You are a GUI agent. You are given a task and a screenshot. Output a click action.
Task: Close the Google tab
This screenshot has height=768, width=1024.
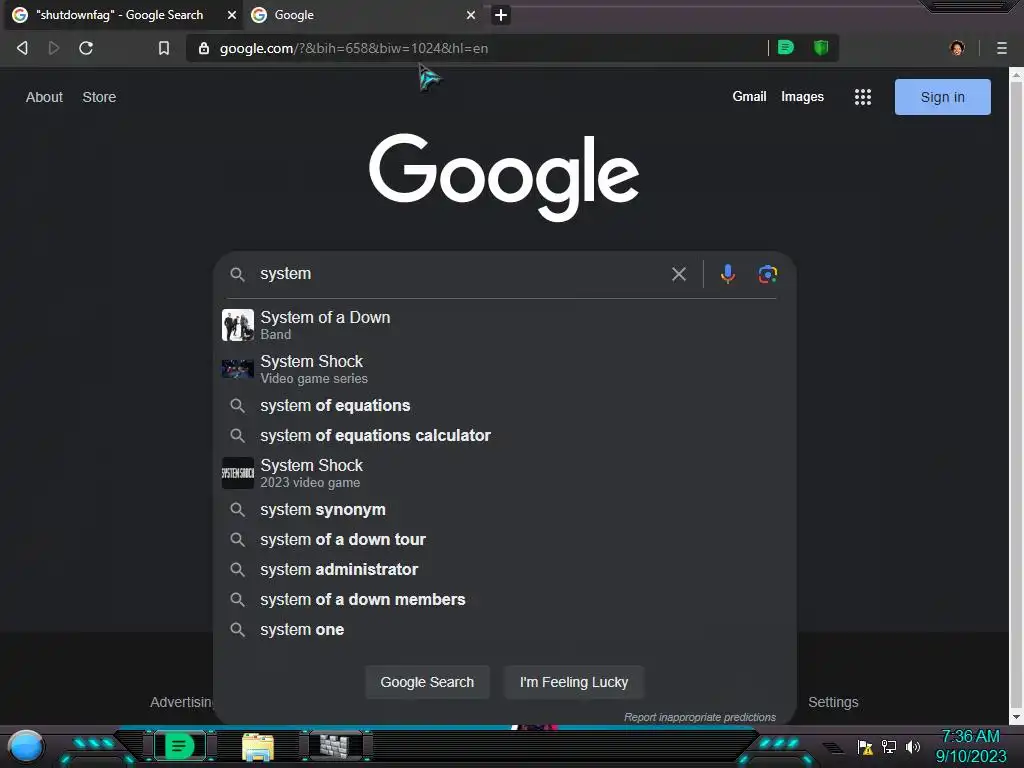471,15
